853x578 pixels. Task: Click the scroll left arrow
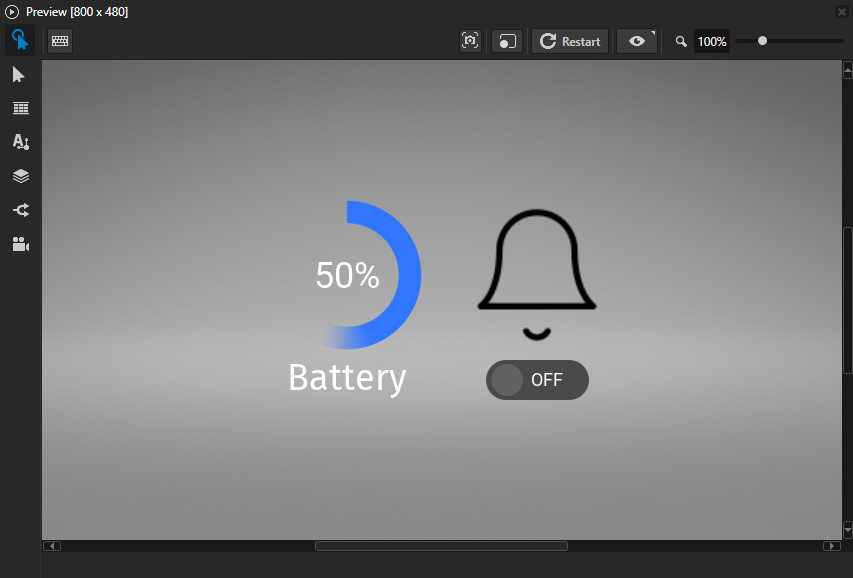[52, 546]
